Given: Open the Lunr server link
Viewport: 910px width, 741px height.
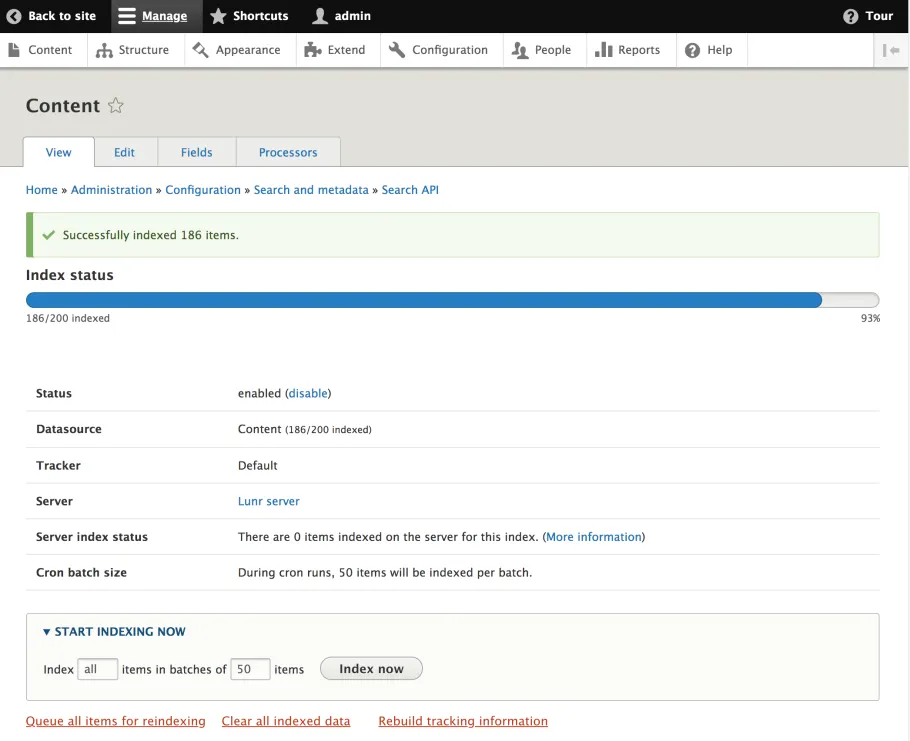Looking at the screenshot, I should (x=268, y=501).
